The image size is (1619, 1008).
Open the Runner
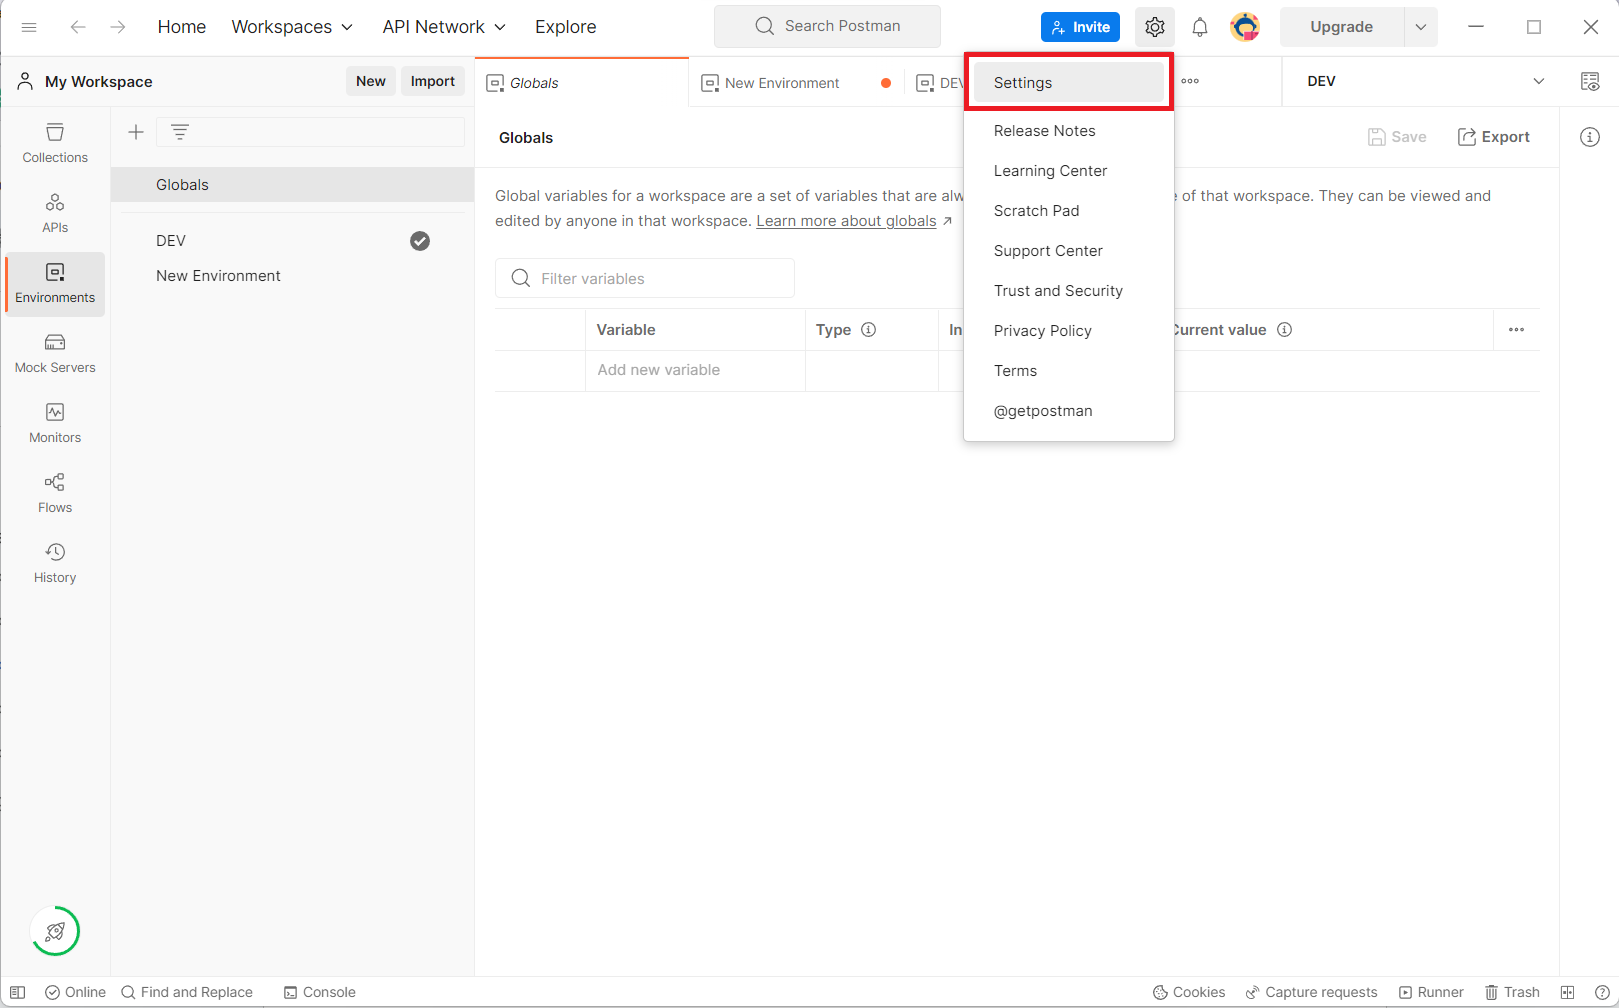click(x=1431, y=992)
